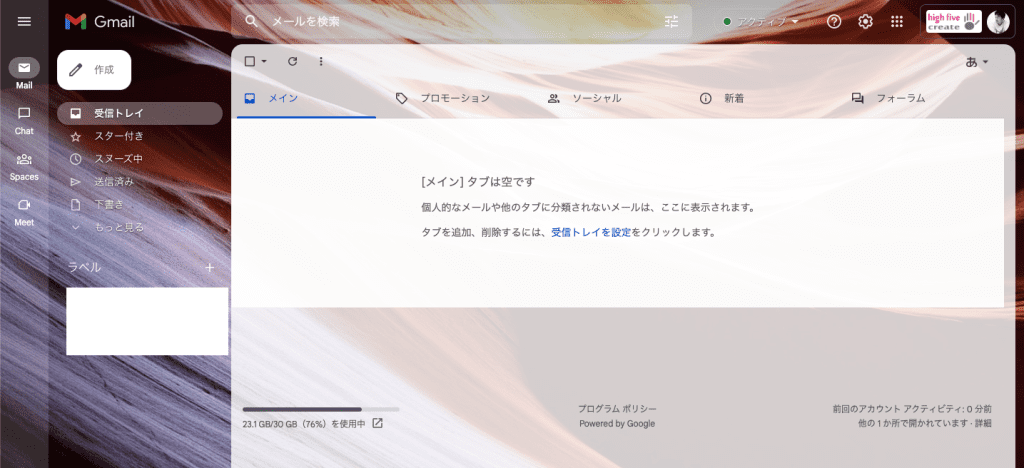This screenshot has height=468, width=1024.
Task: Open the settings gear icon
Action: 865,21
